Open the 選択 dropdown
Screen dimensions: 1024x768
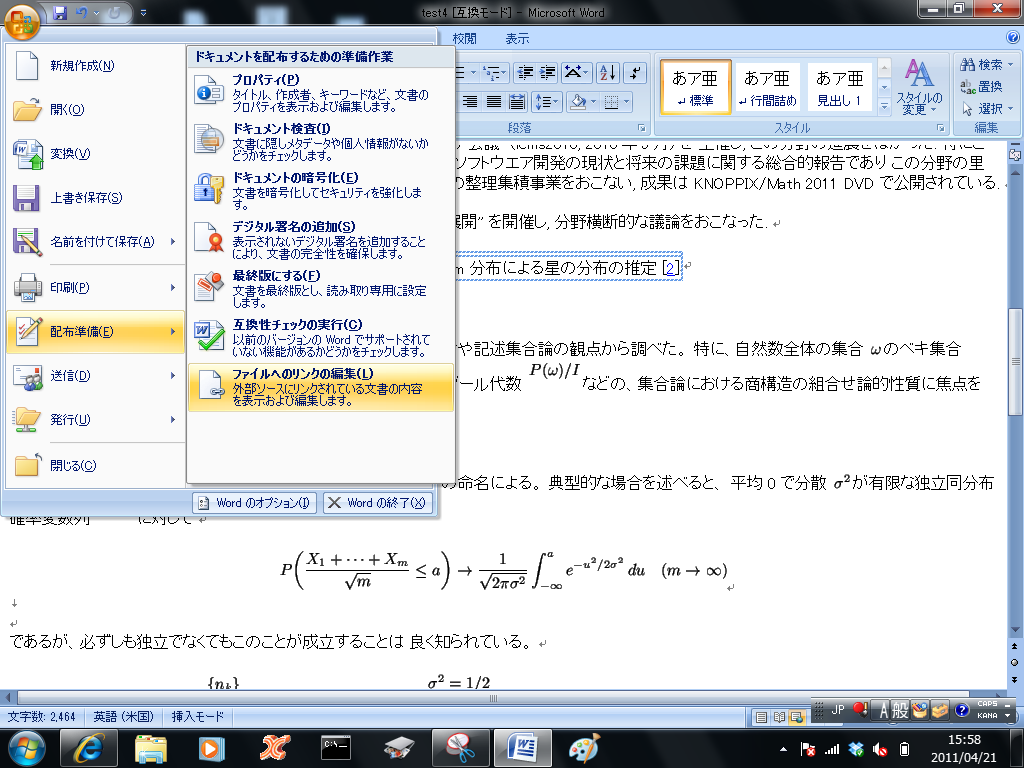click(986, 108)
